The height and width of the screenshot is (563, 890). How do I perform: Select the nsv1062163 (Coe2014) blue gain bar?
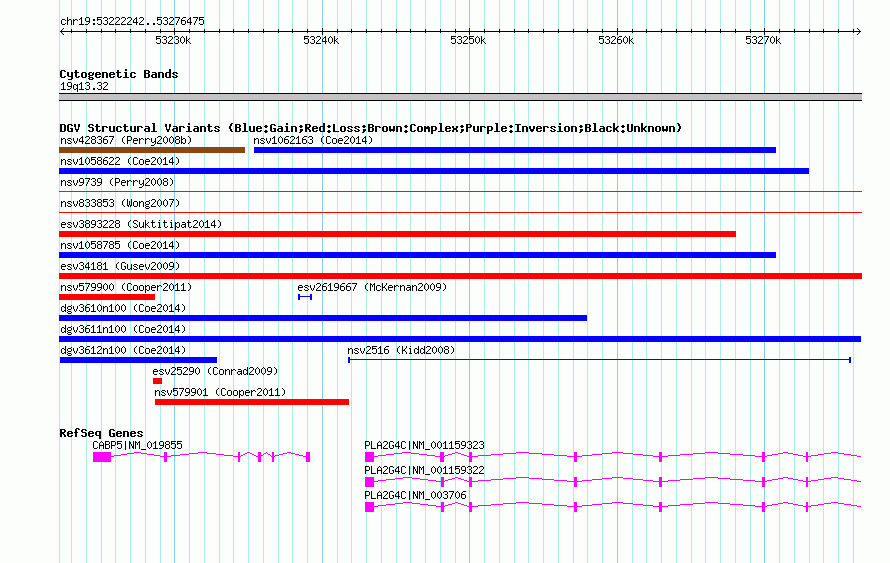click(515, 150)
